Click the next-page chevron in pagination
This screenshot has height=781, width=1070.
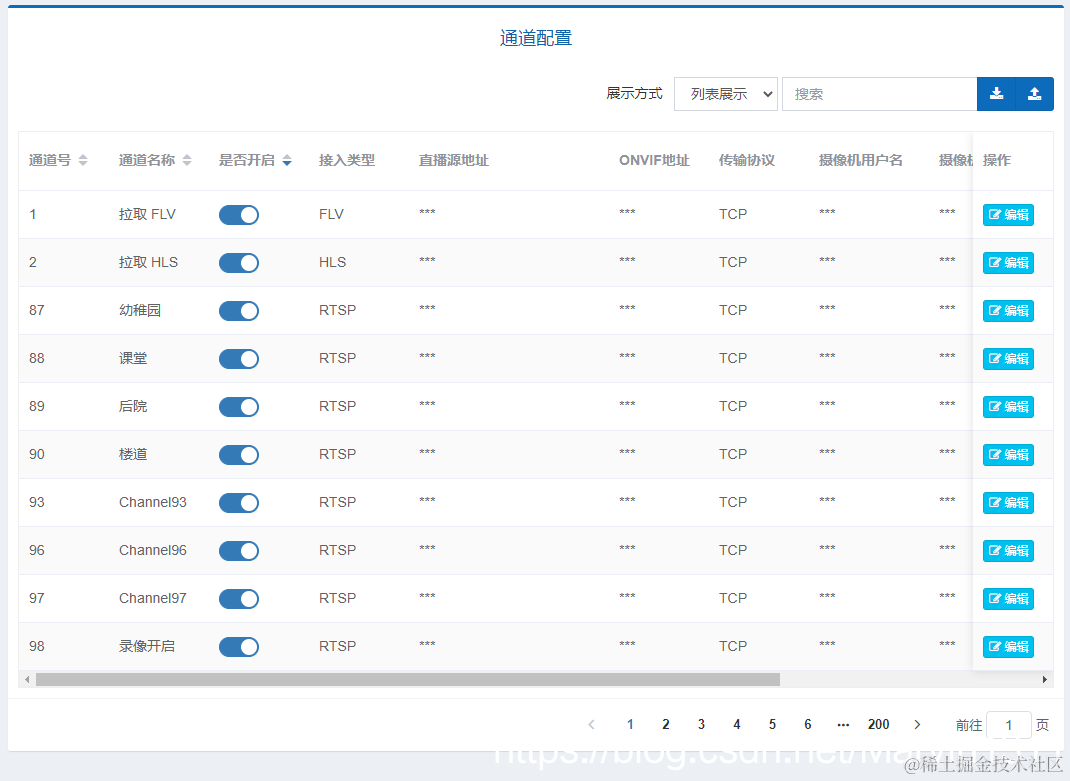917,724
